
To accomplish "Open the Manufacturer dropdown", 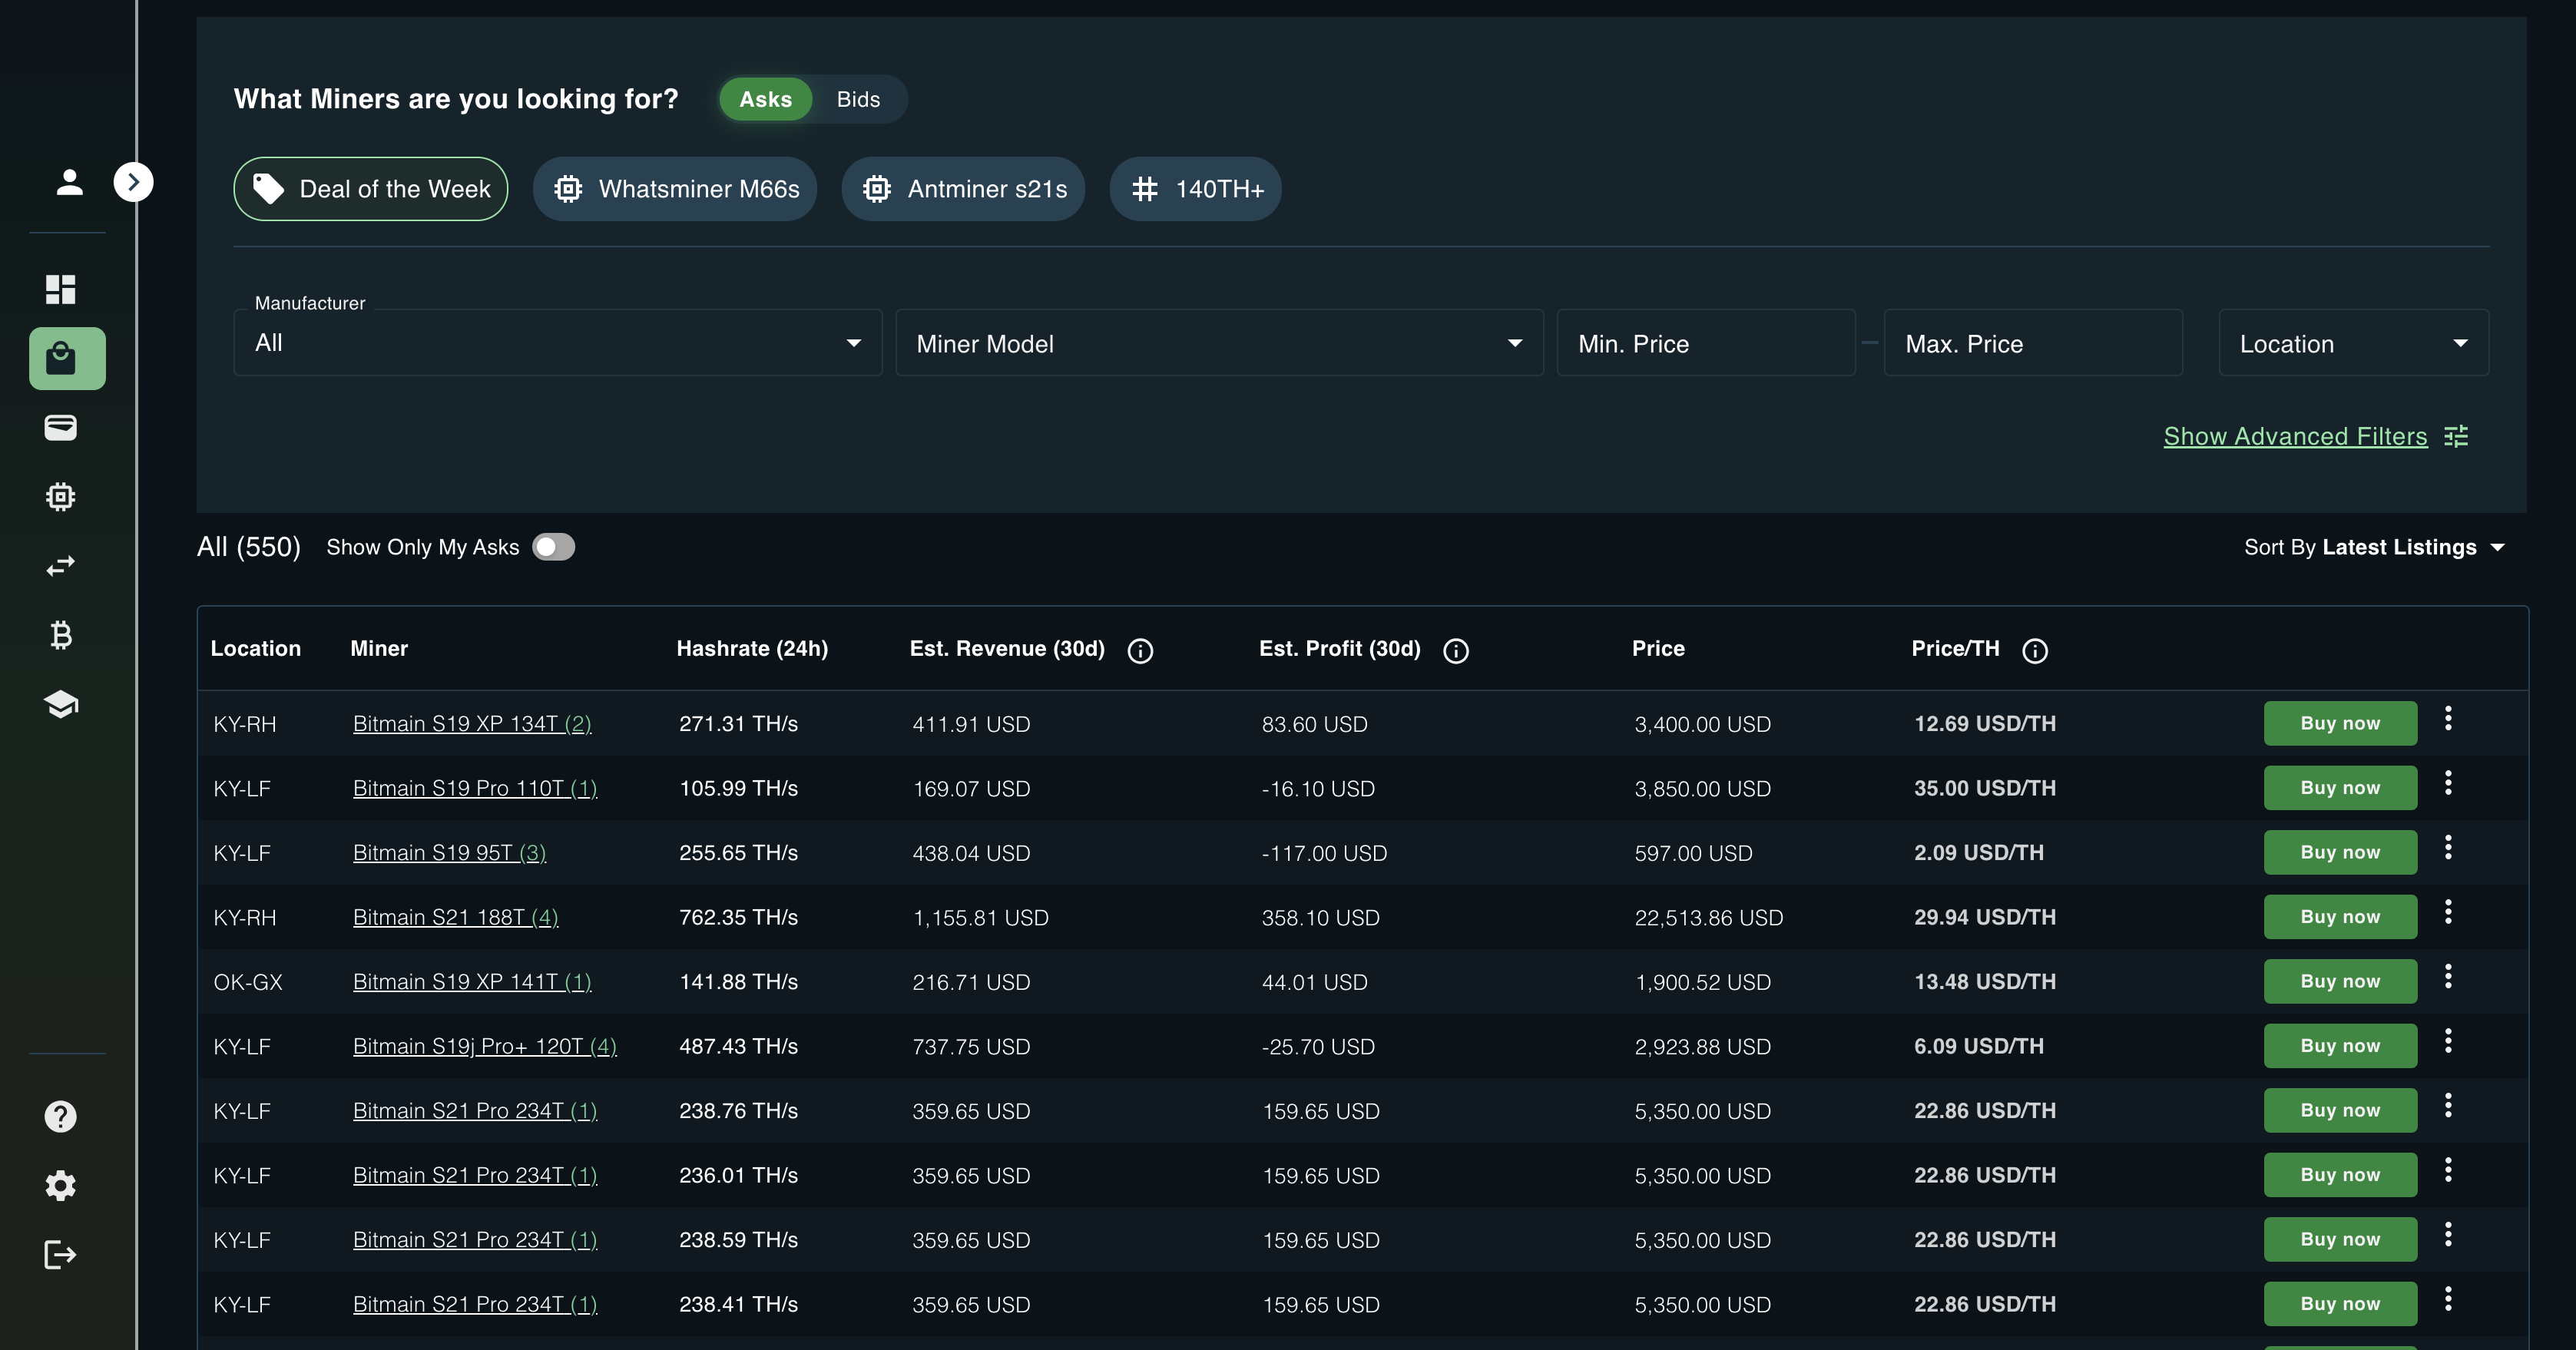I will click(x=557, y=343).
